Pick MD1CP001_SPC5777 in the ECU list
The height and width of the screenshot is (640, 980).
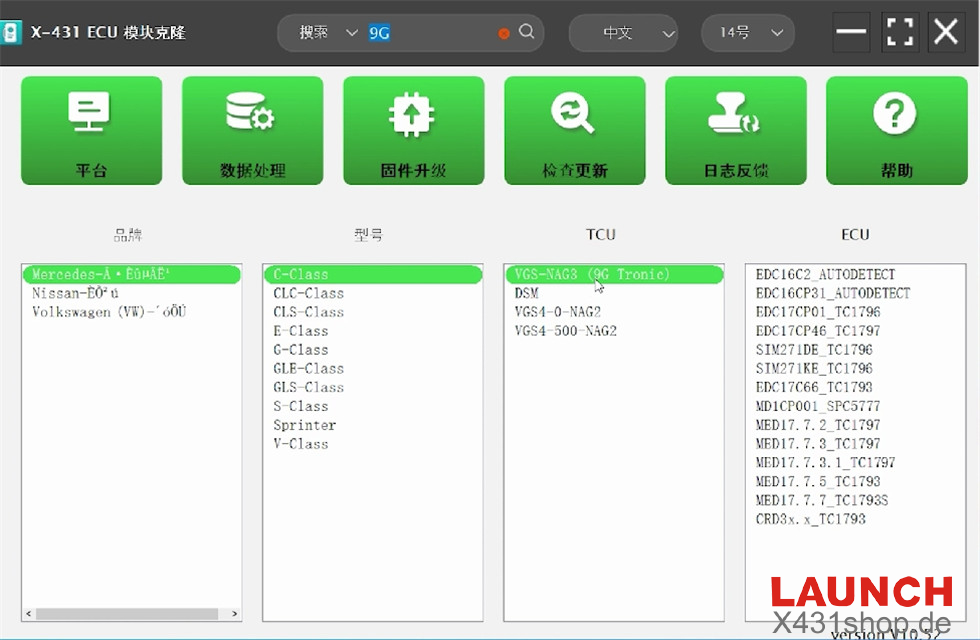[x=817, y=406]
